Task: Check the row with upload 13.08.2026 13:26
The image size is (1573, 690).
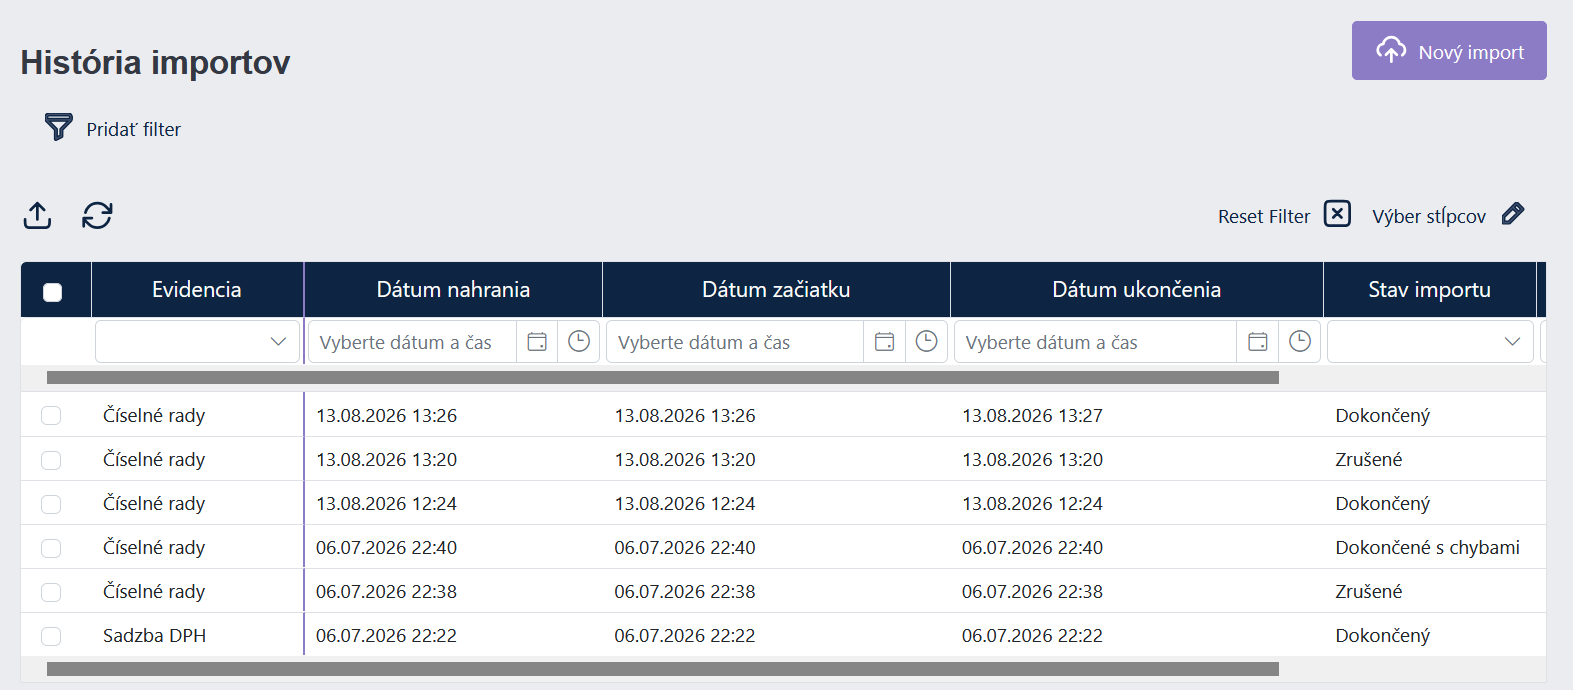Action: 51,415
